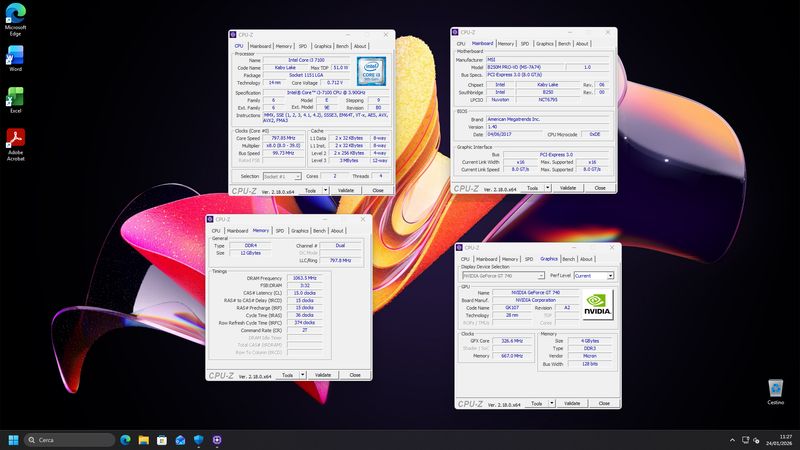Open the taskbar clock and date

(779, 440)
